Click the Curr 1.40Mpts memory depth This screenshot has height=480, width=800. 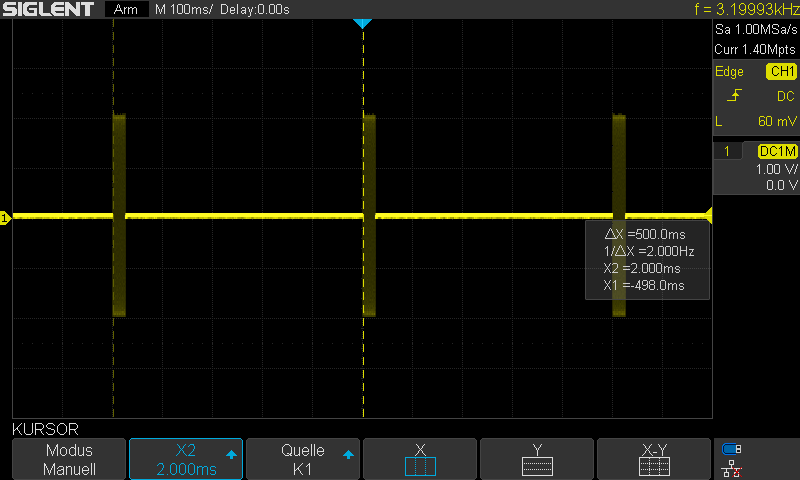click(755, 49)
